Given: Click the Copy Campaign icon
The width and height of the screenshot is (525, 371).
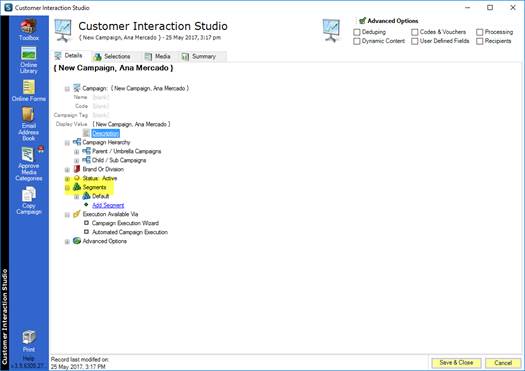Looking at the screenshot, I should pos(28,194).
